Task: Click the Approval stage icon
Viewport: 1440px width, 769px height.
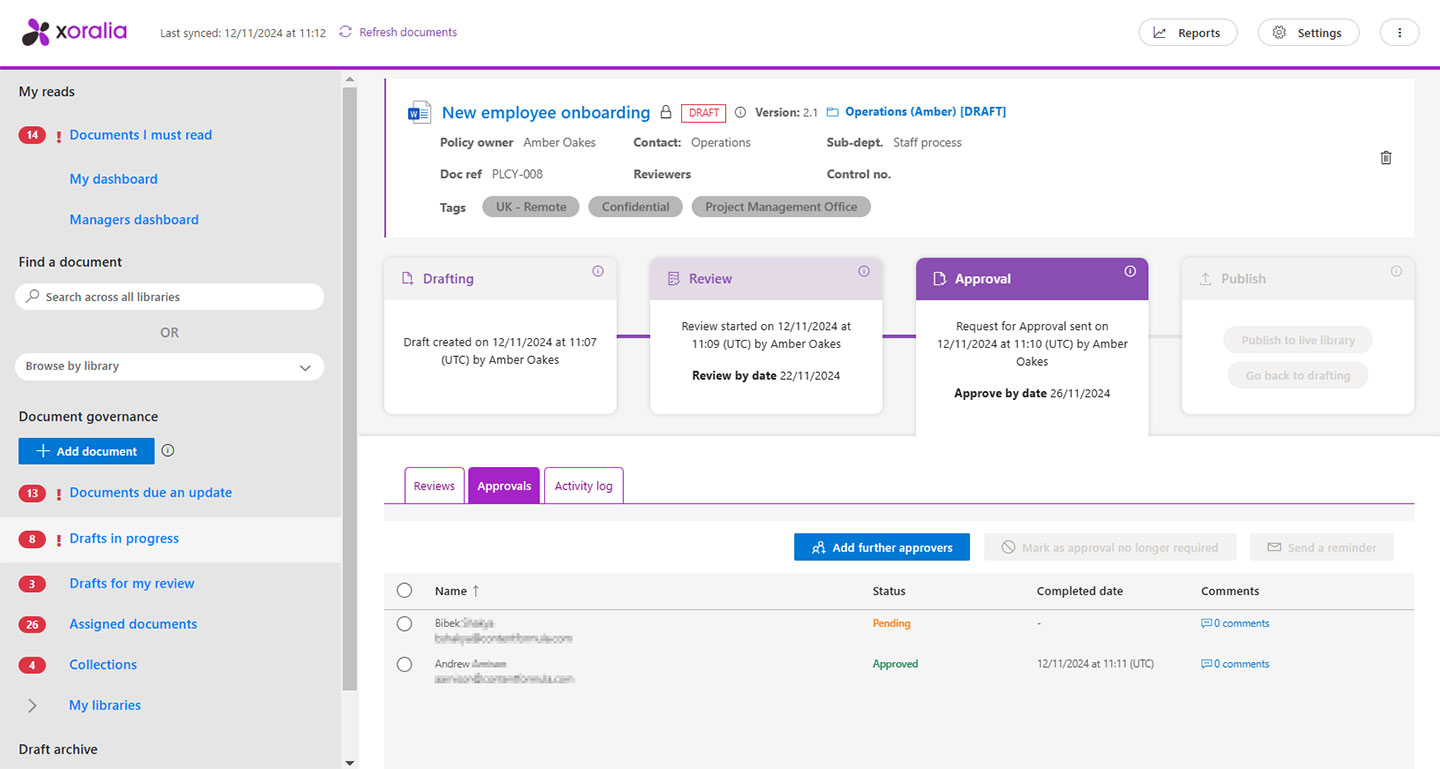Action: click(939, 279)
